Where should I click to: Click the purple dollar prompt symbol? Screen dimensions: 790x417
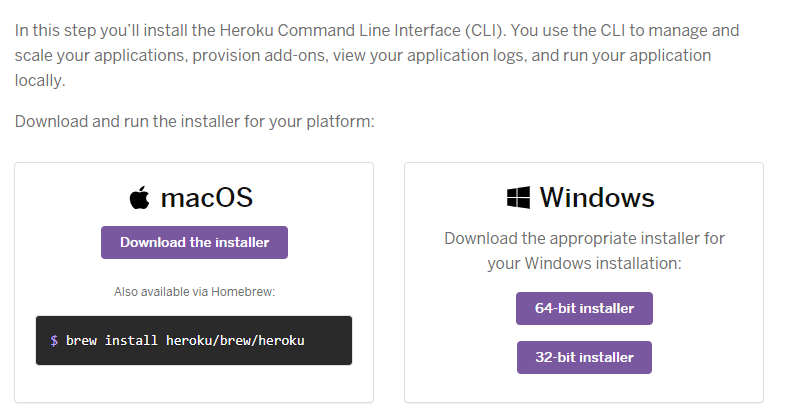54,341
